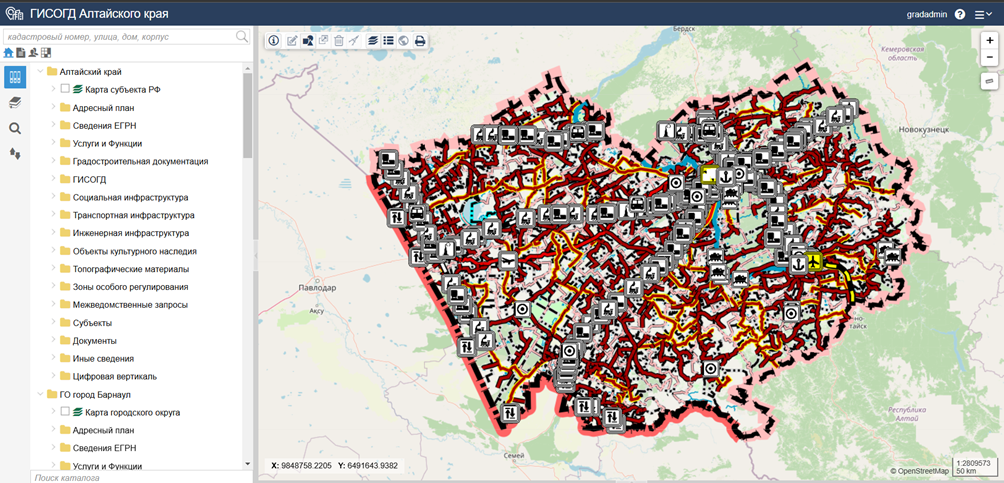Viewport: 1004px width, 483px height.
Task: Open the layers panel in left sidebar
Action: pos(15,102)
